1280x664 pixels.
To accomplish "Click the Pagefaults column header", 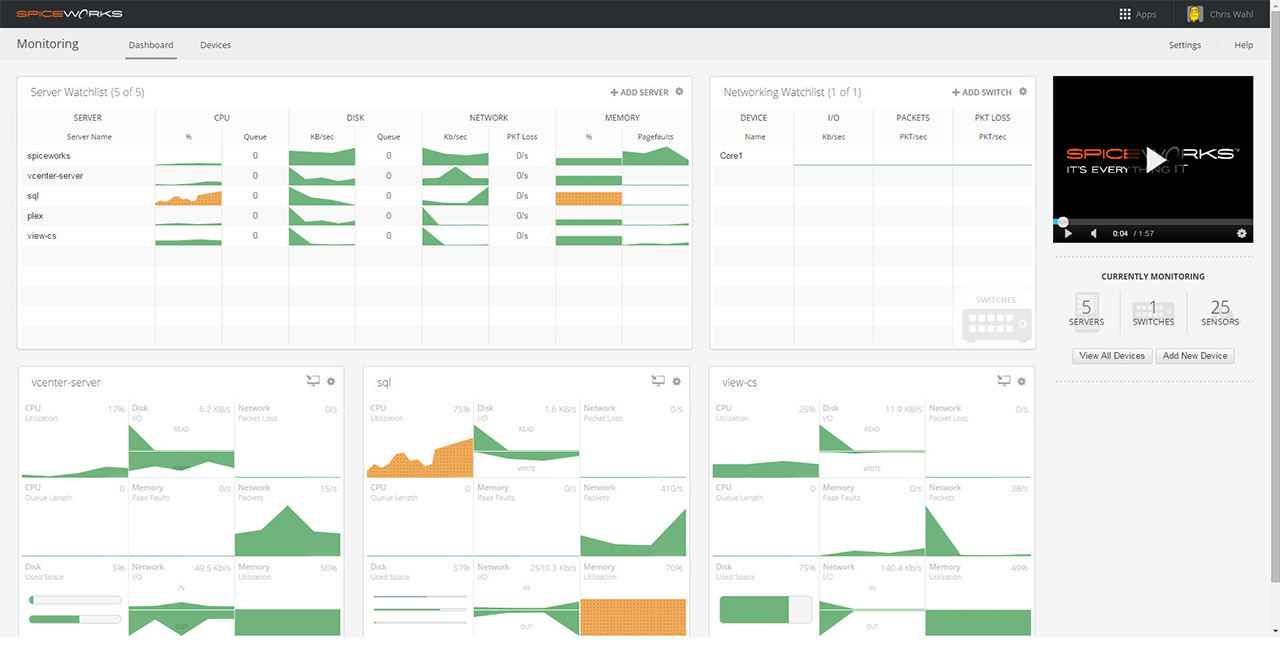I will (x=655, y=137).
